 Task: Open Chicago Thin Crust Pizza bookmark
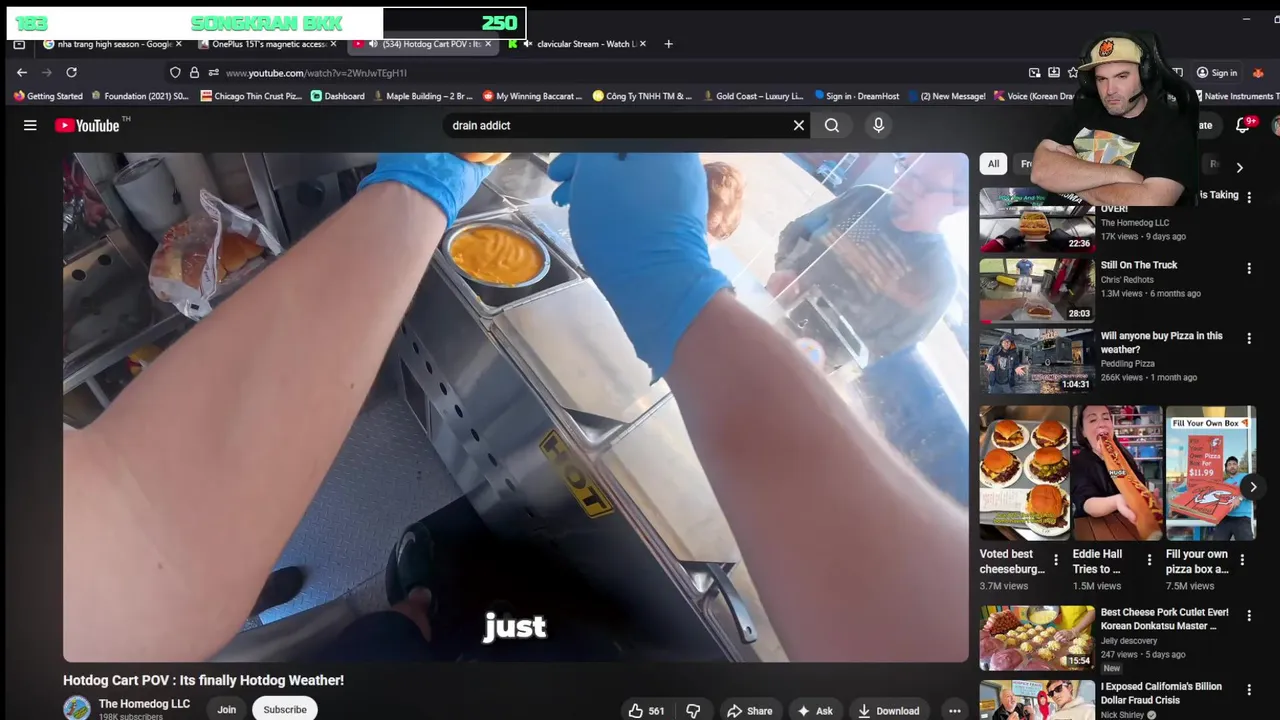point(251,96)
